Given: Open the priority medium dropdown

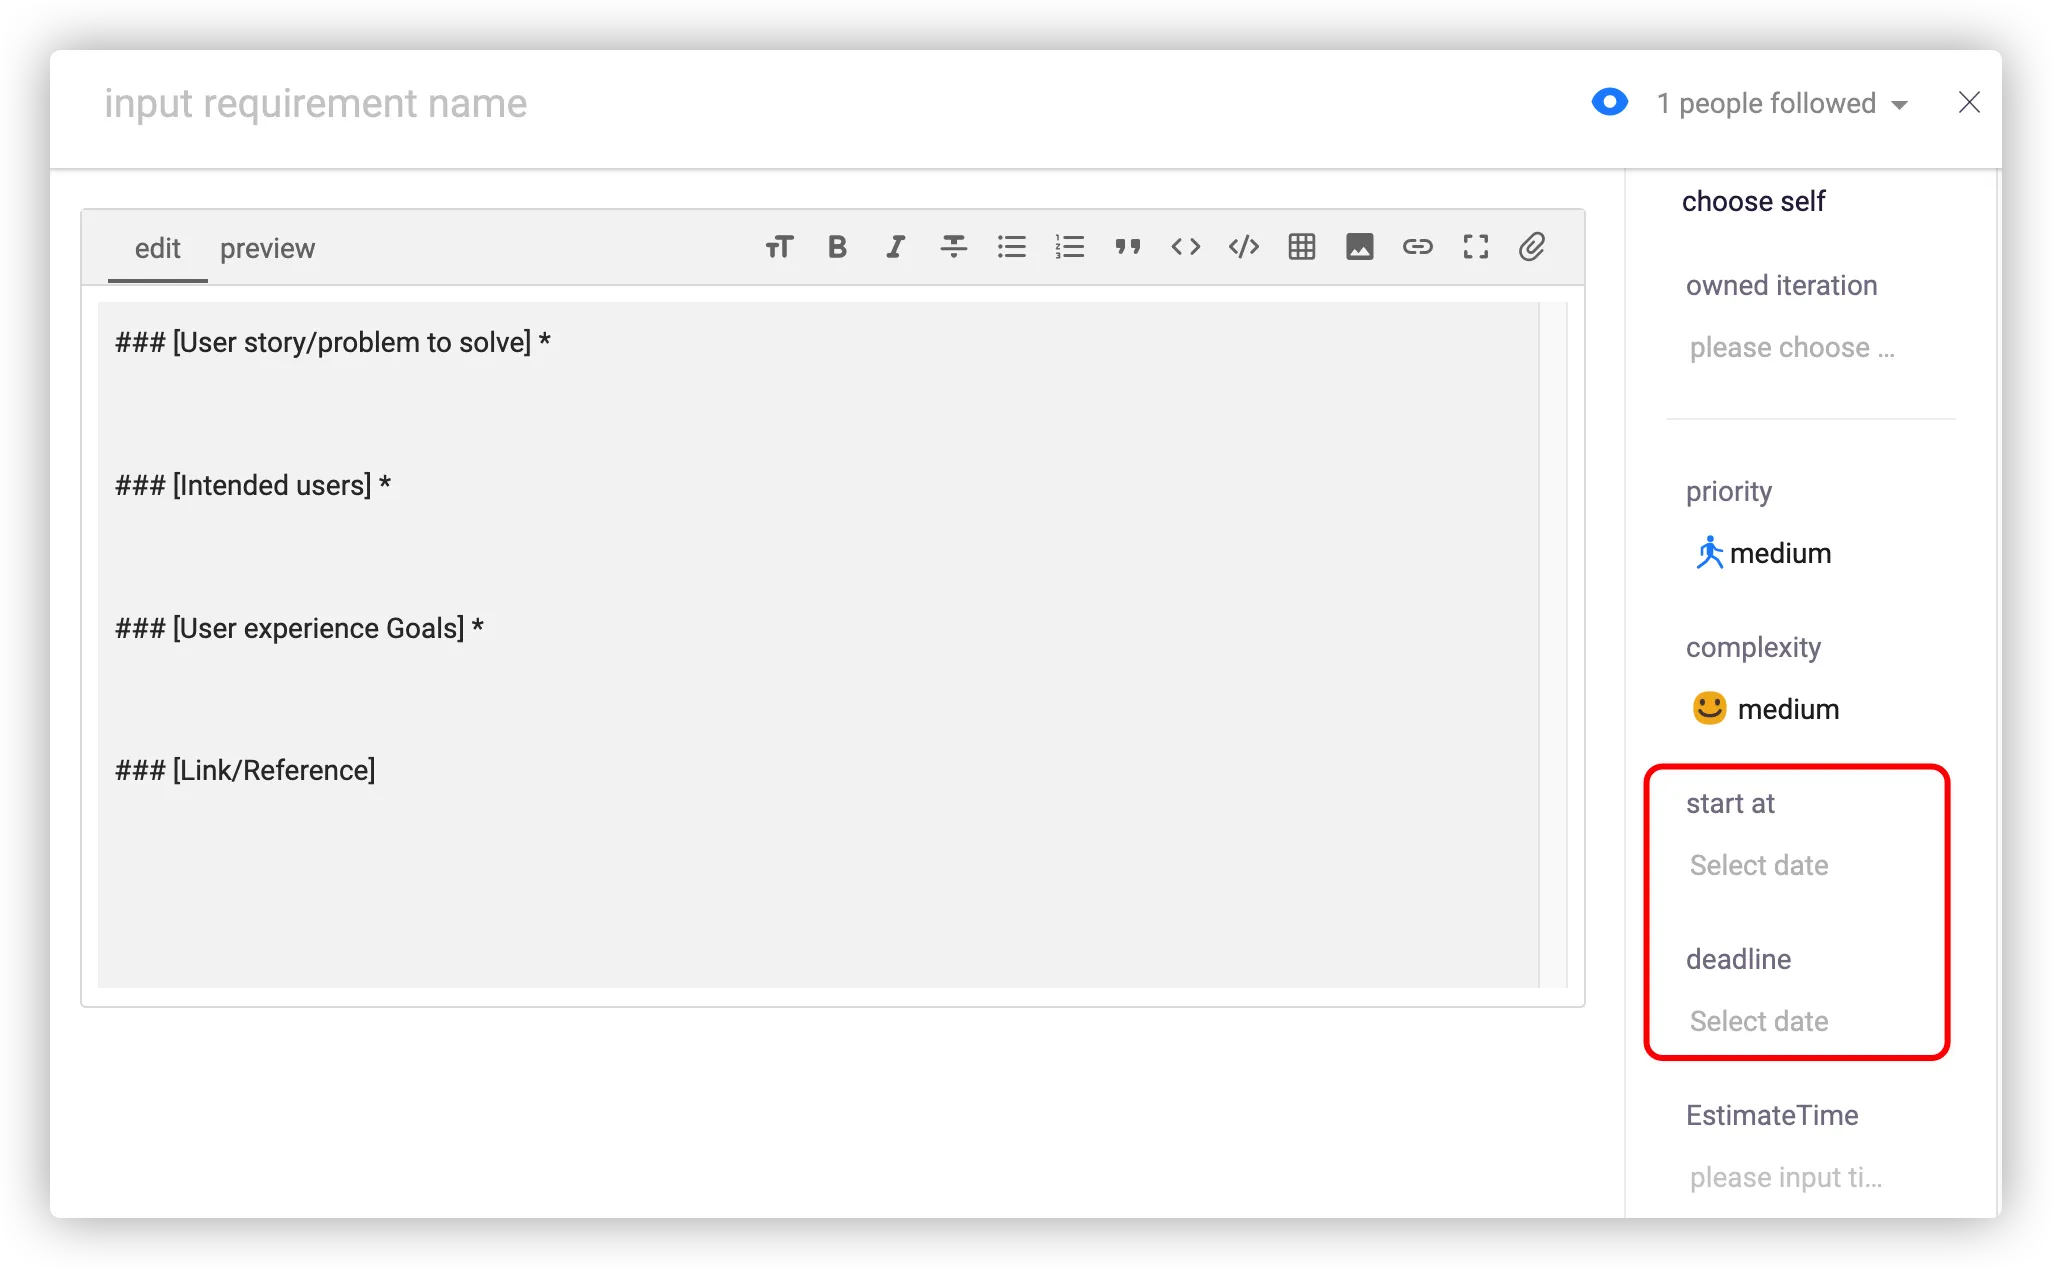Looking at the screenshot, I should click(1764, 553).
